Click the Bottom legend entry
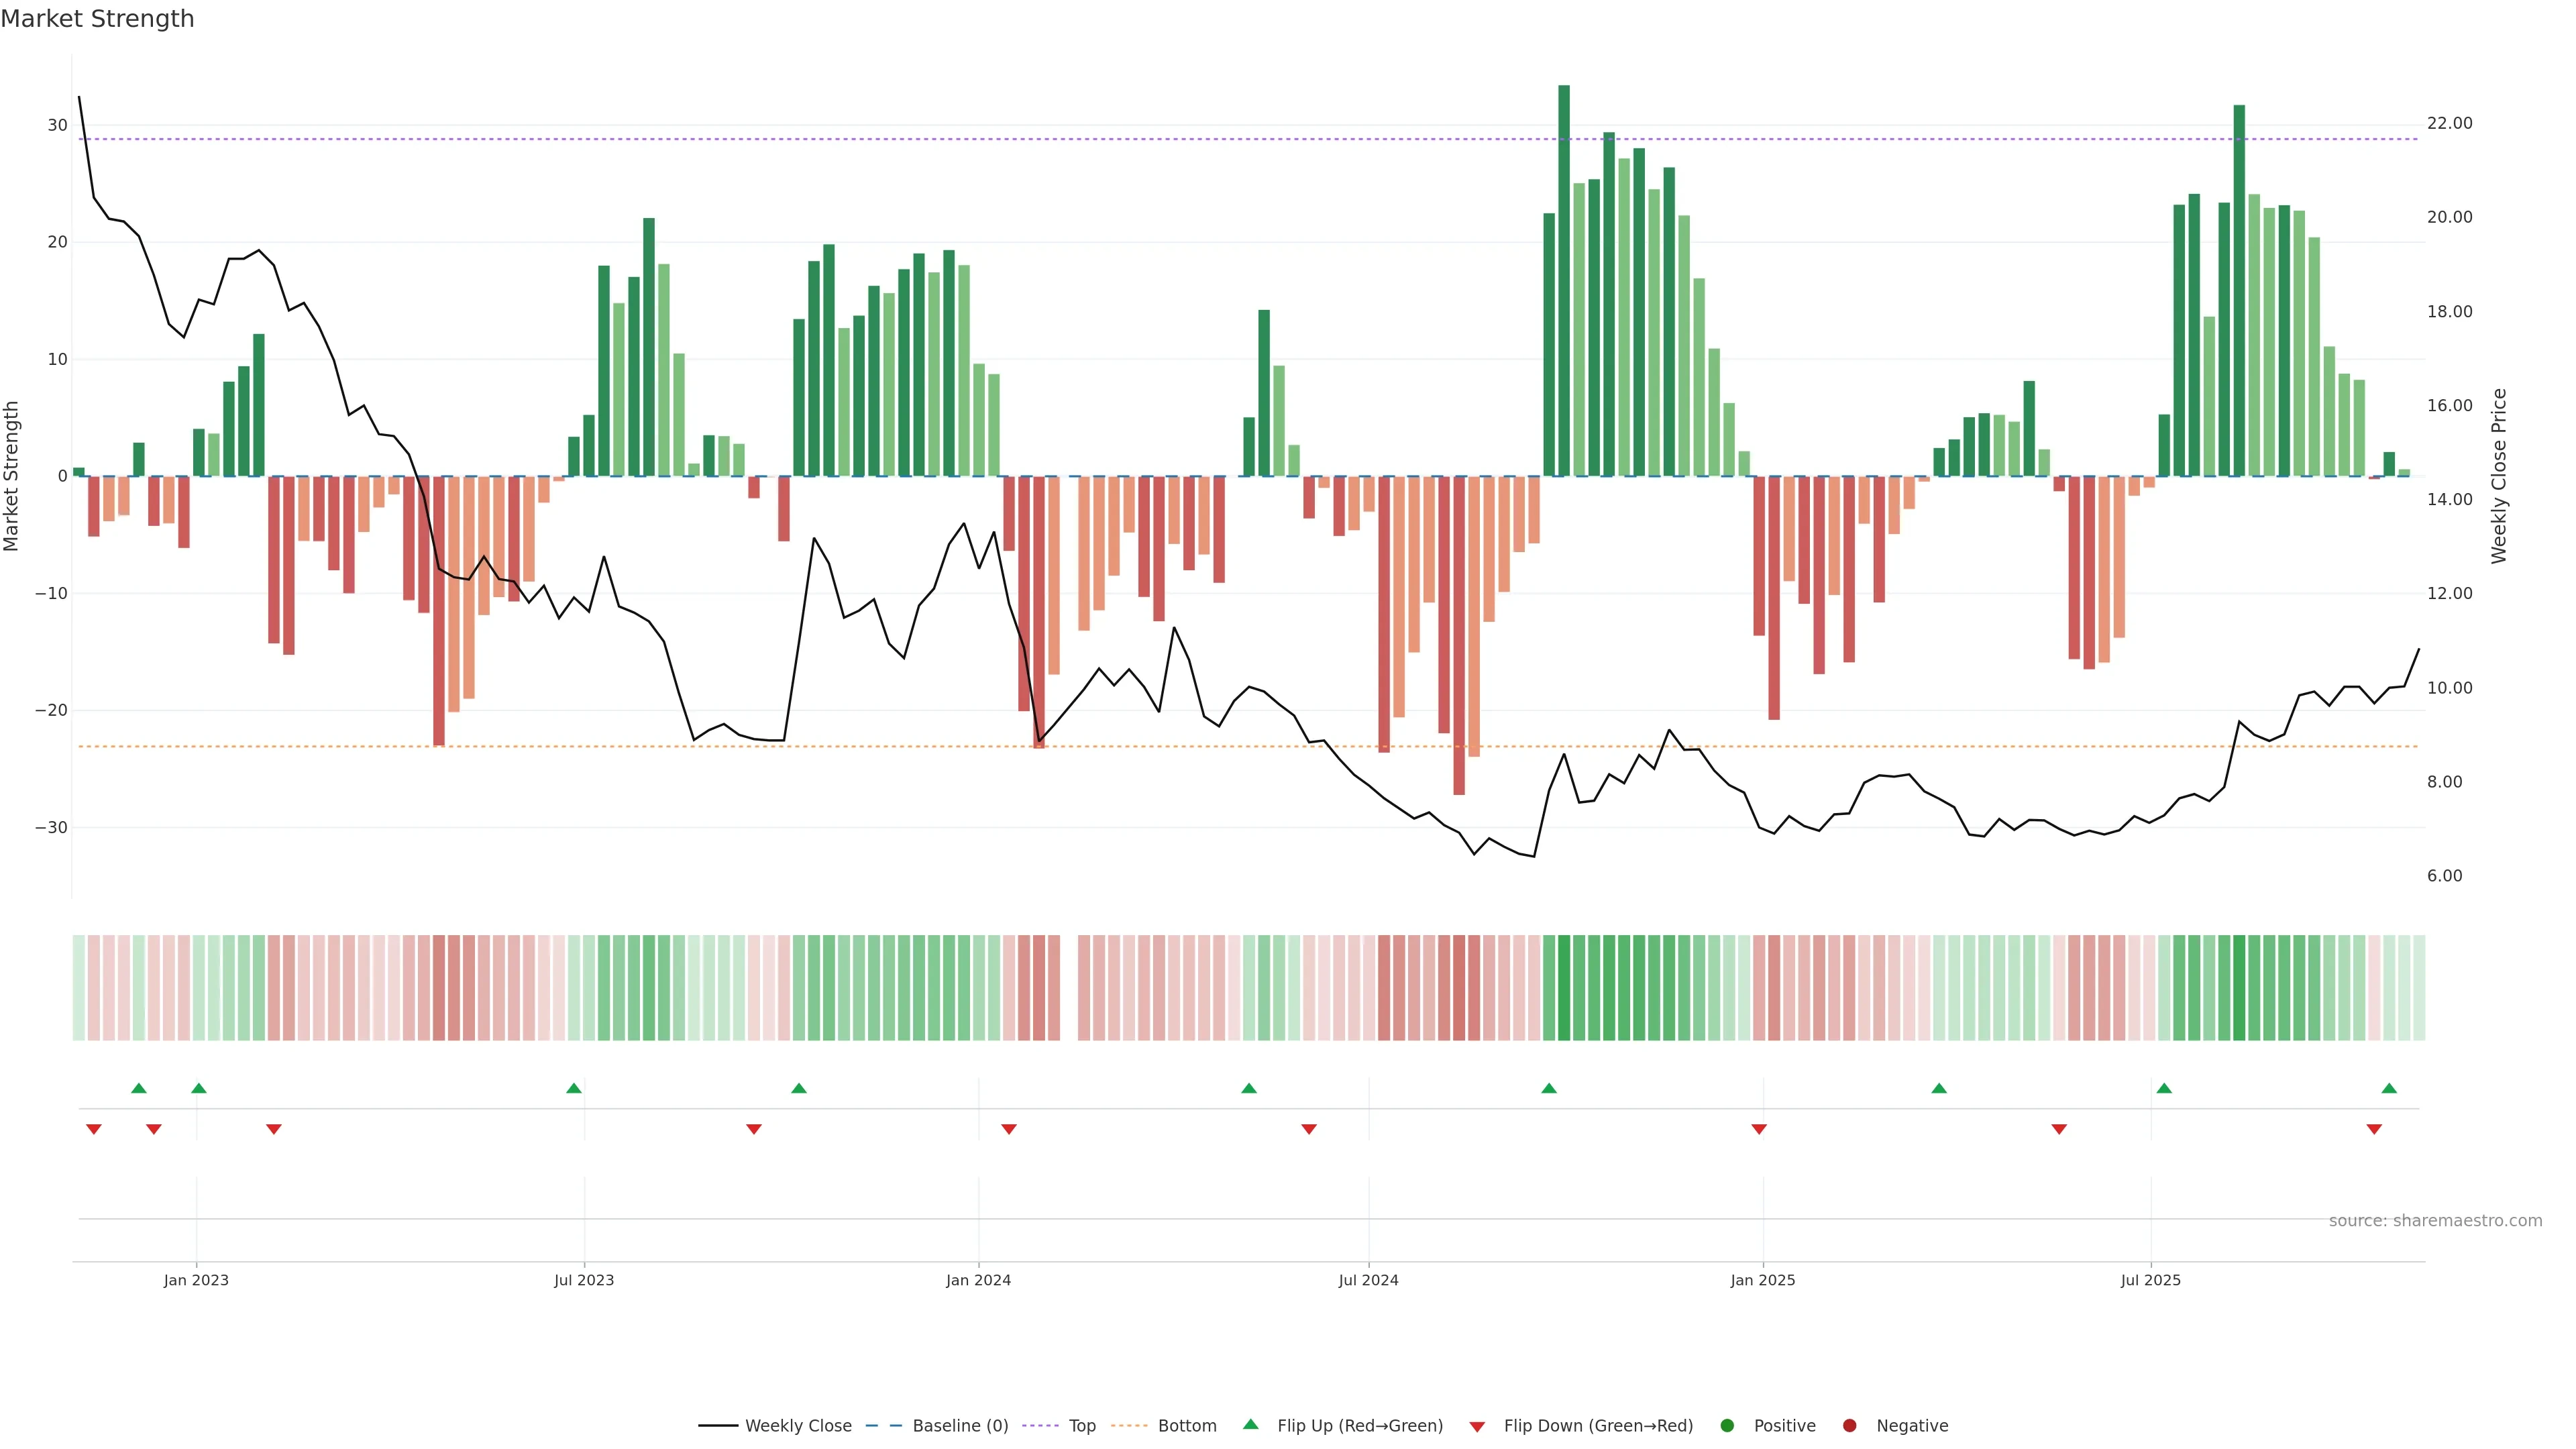Viewport: 2576px width, 1449px height. (1186, 1426)
